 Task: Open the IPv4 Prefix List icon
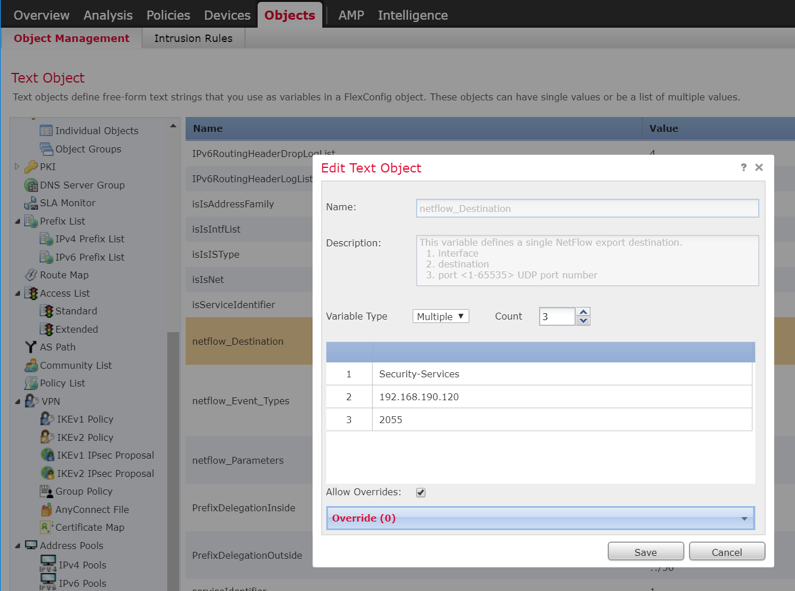click(46, 239)
